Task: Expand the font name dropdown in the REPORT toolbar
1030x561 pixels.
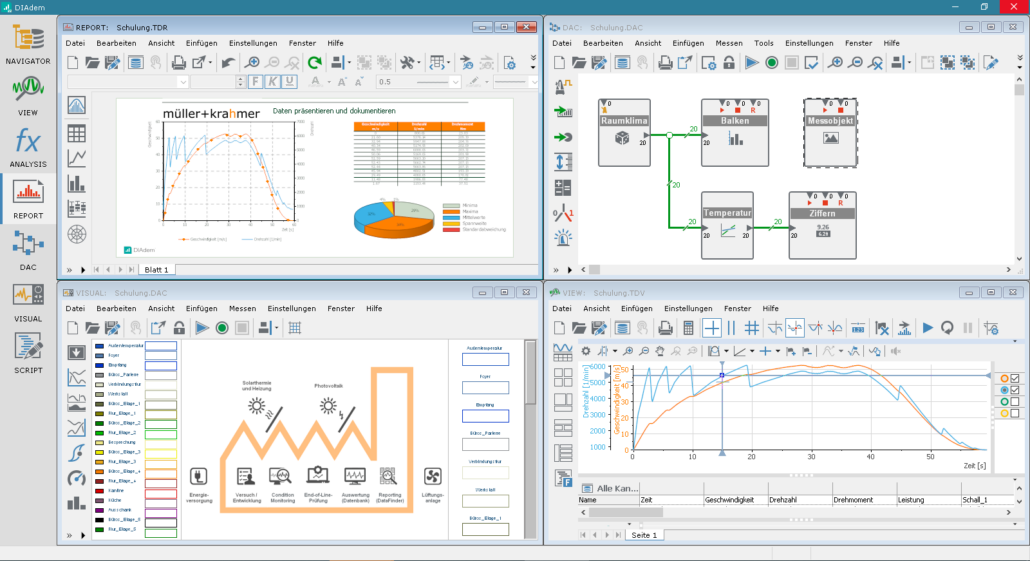Action: 183,82
